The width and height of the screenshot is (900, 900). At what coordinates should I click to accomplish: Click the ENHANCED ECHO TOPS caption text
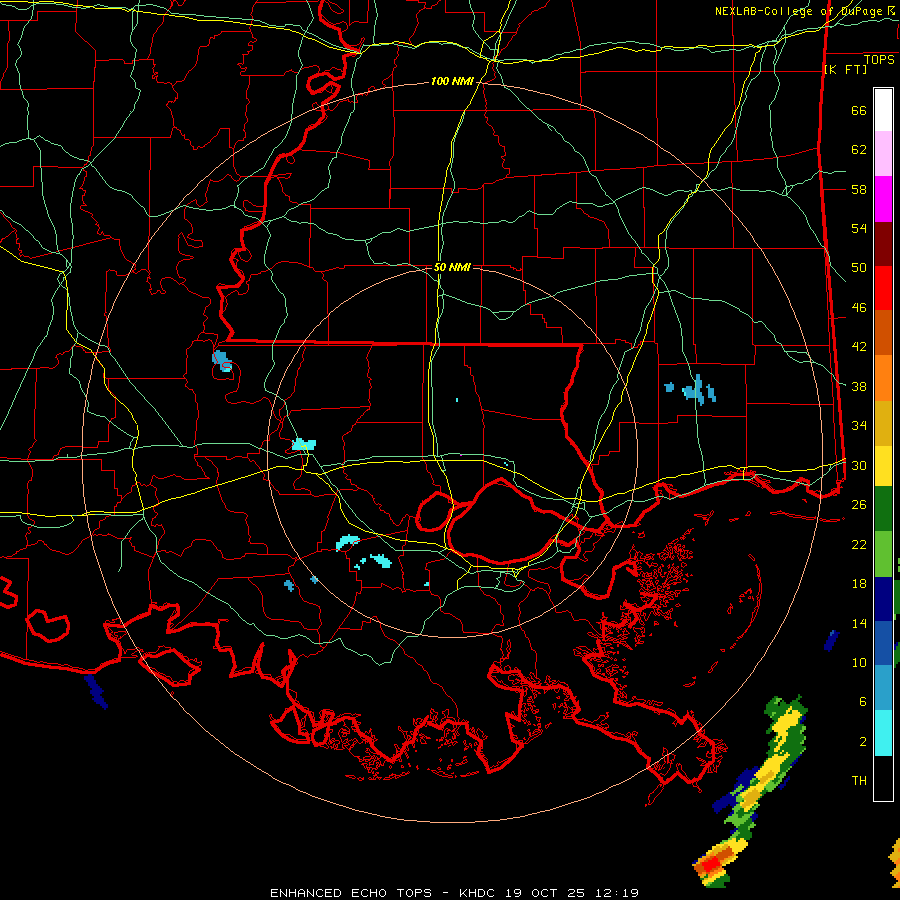pyautogui.click(x=351, y=893)
